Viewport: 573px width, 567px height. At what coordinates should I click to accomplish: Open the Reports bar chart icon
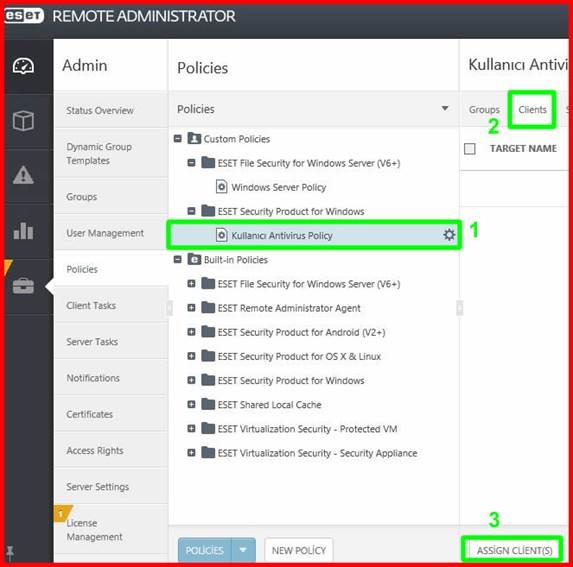click(x=23, y=231)
